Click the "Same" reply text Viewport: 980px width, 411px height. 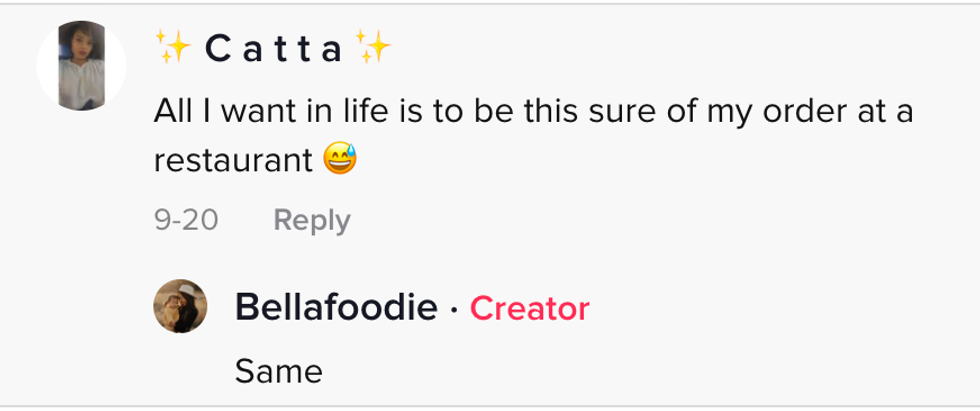278,372
